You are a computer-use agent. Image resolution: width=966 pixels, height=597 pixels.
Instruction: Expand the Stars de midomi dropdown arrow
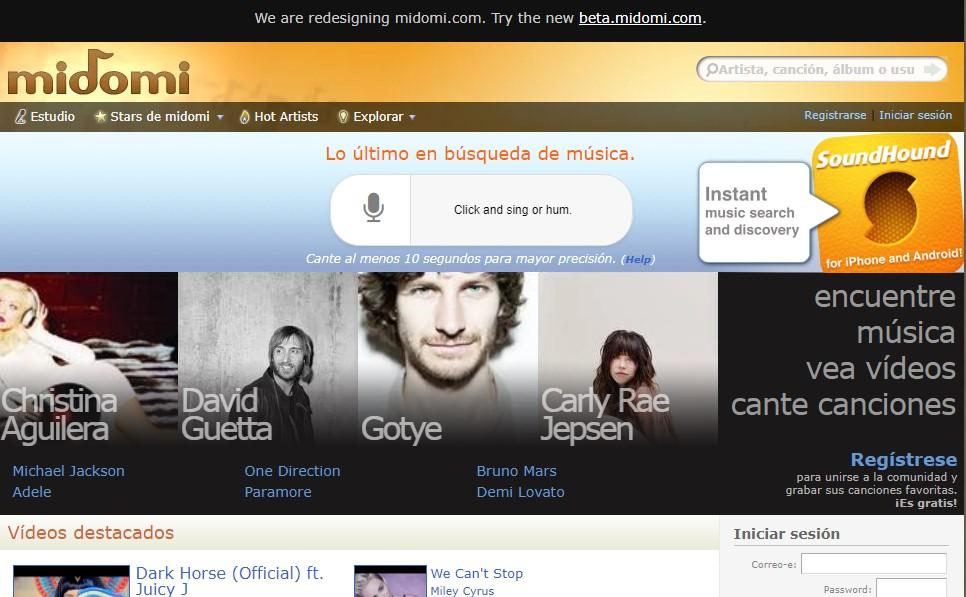[x=220, y=118]
